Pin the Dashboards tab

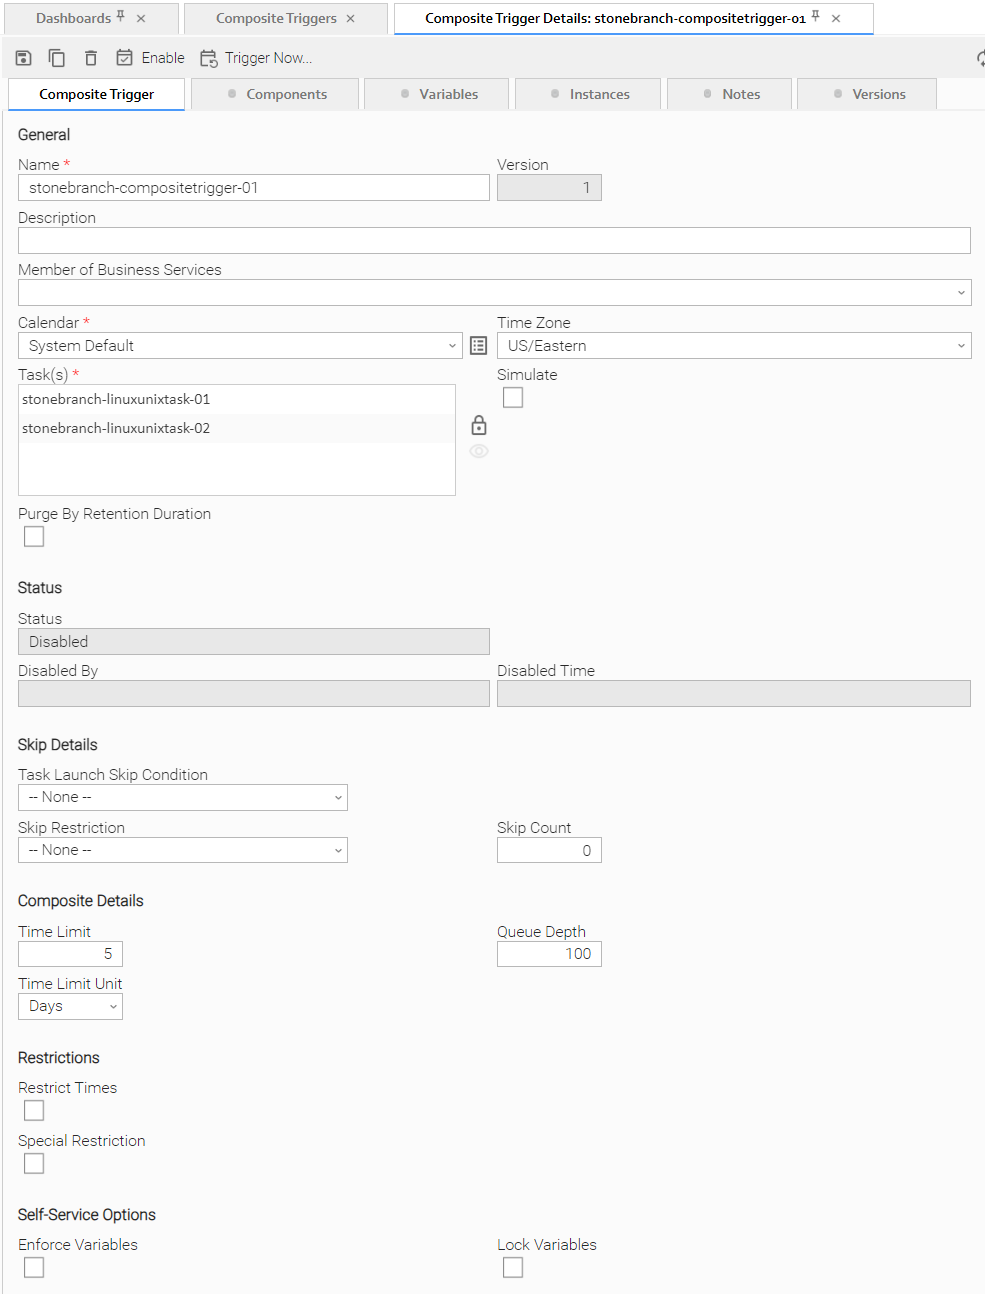[121, 17]
